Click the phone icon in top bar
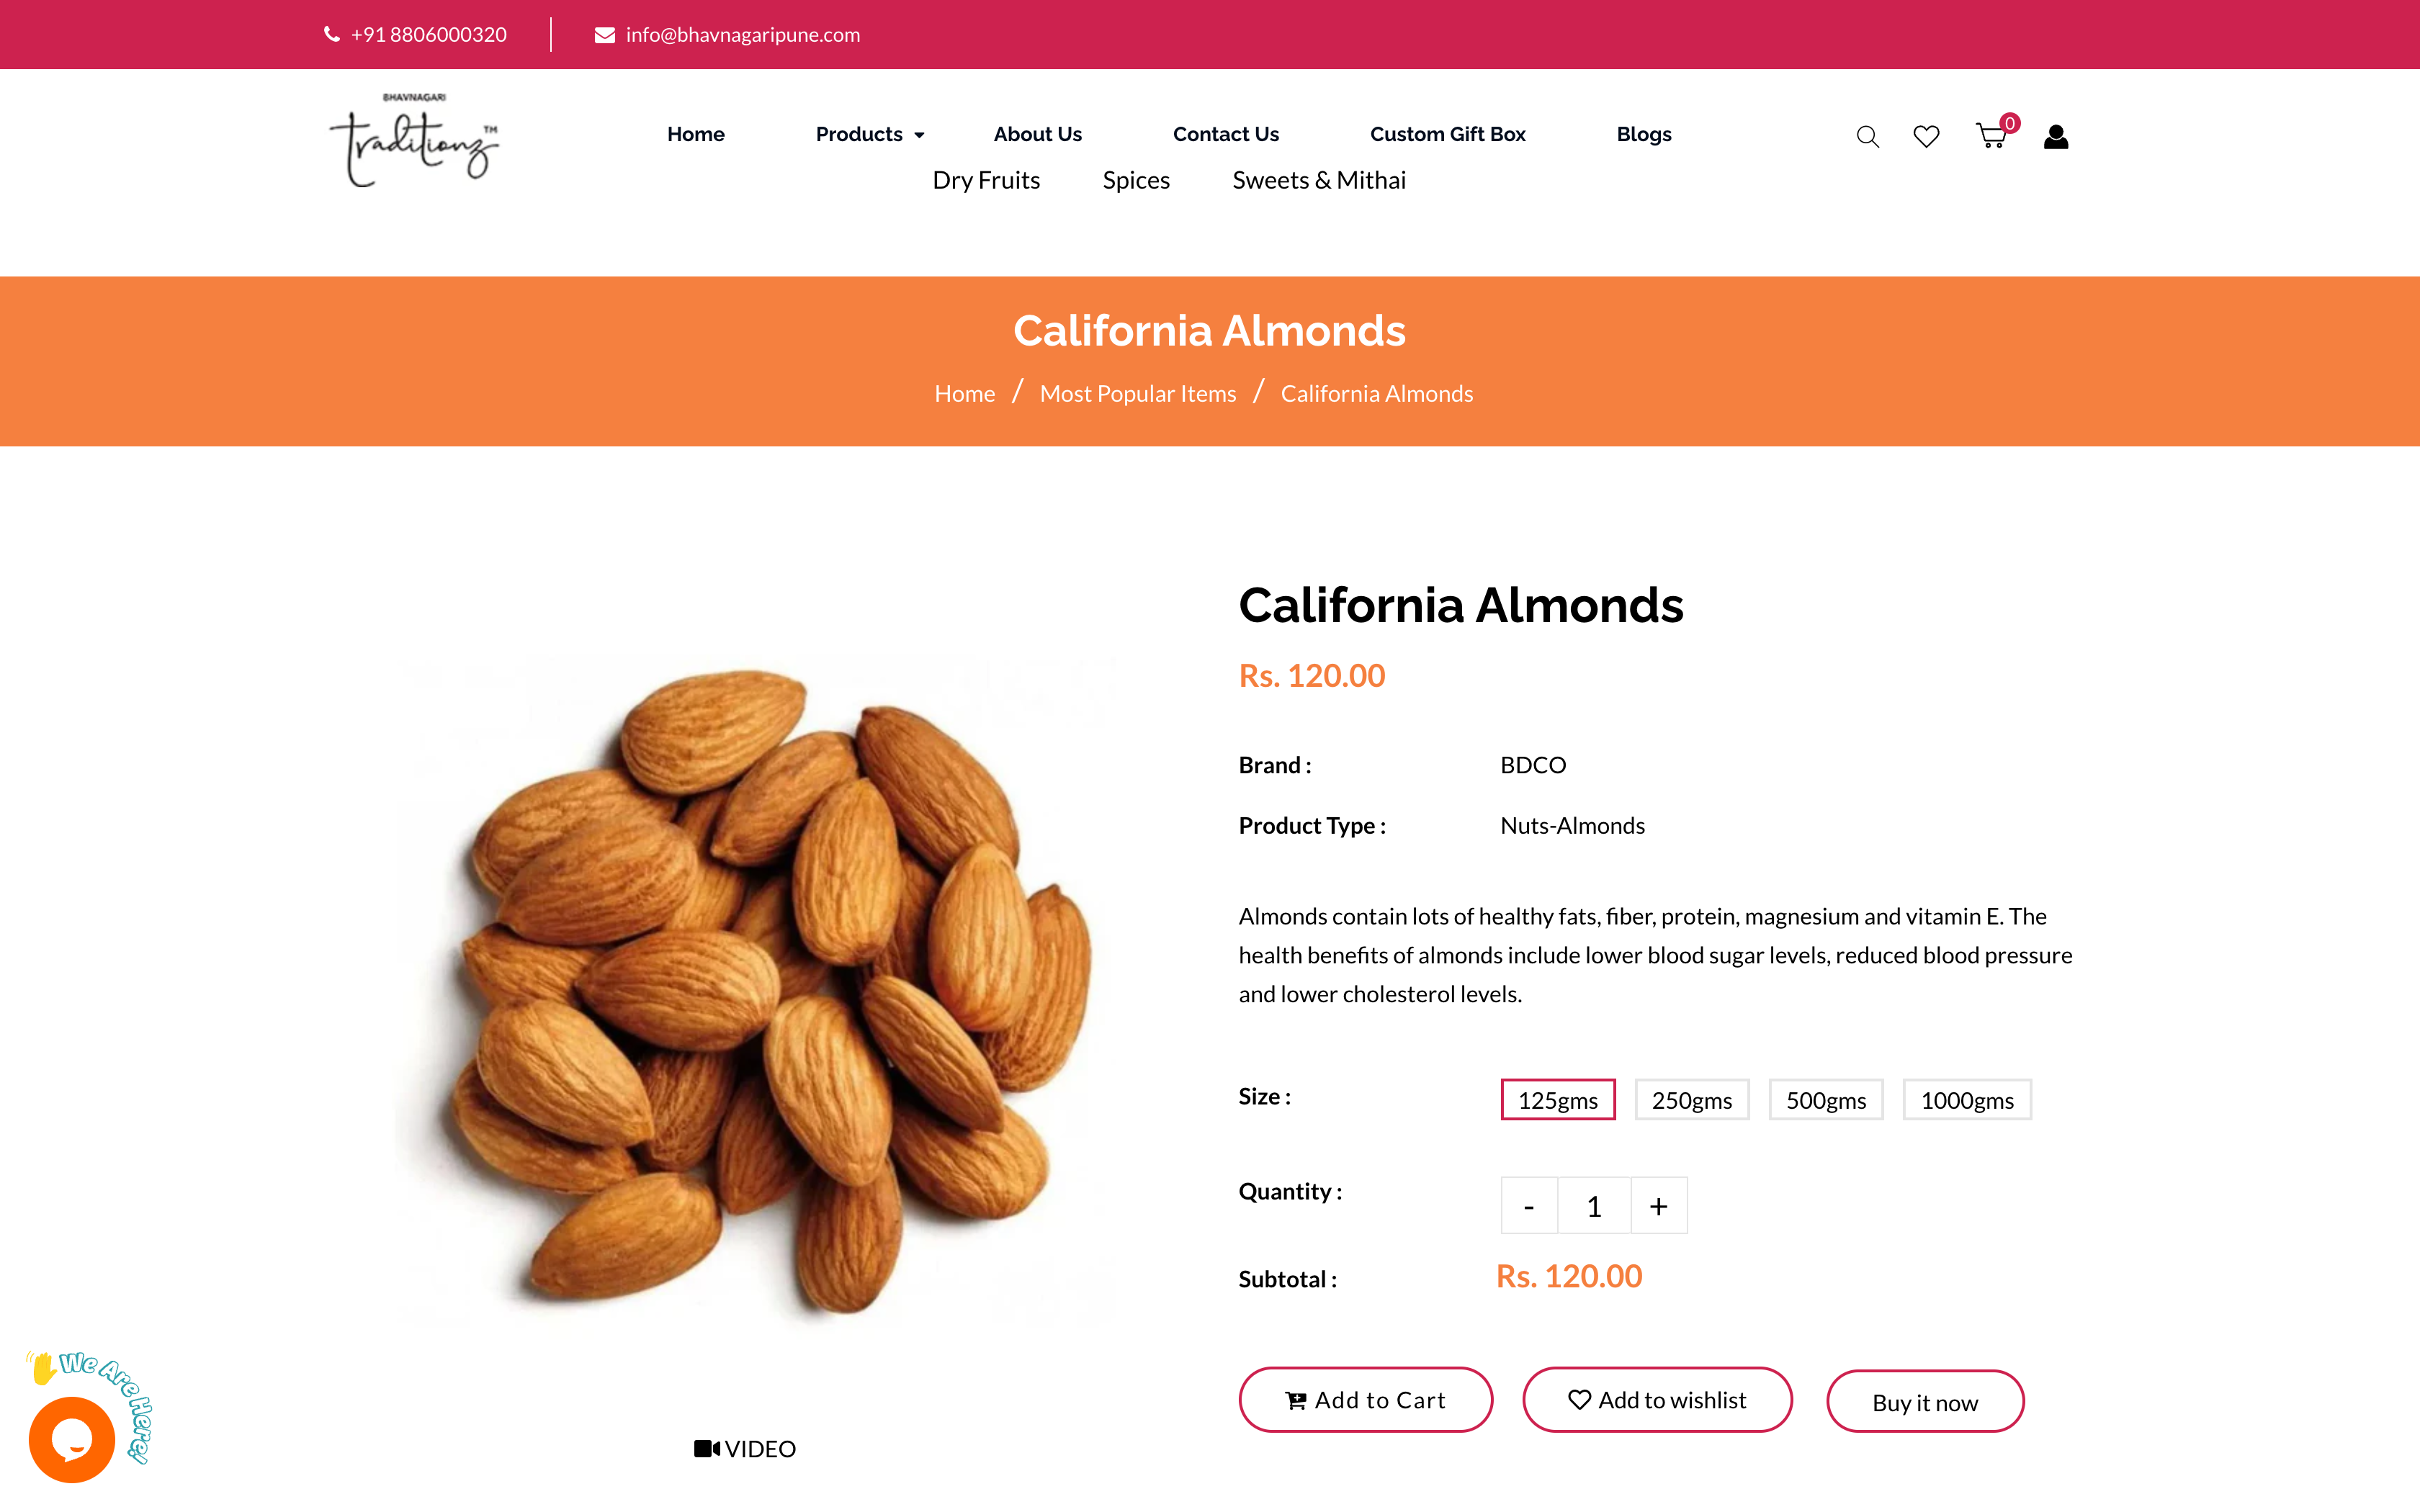Viewport: 2420px width, 1512px height. point(332,34)
